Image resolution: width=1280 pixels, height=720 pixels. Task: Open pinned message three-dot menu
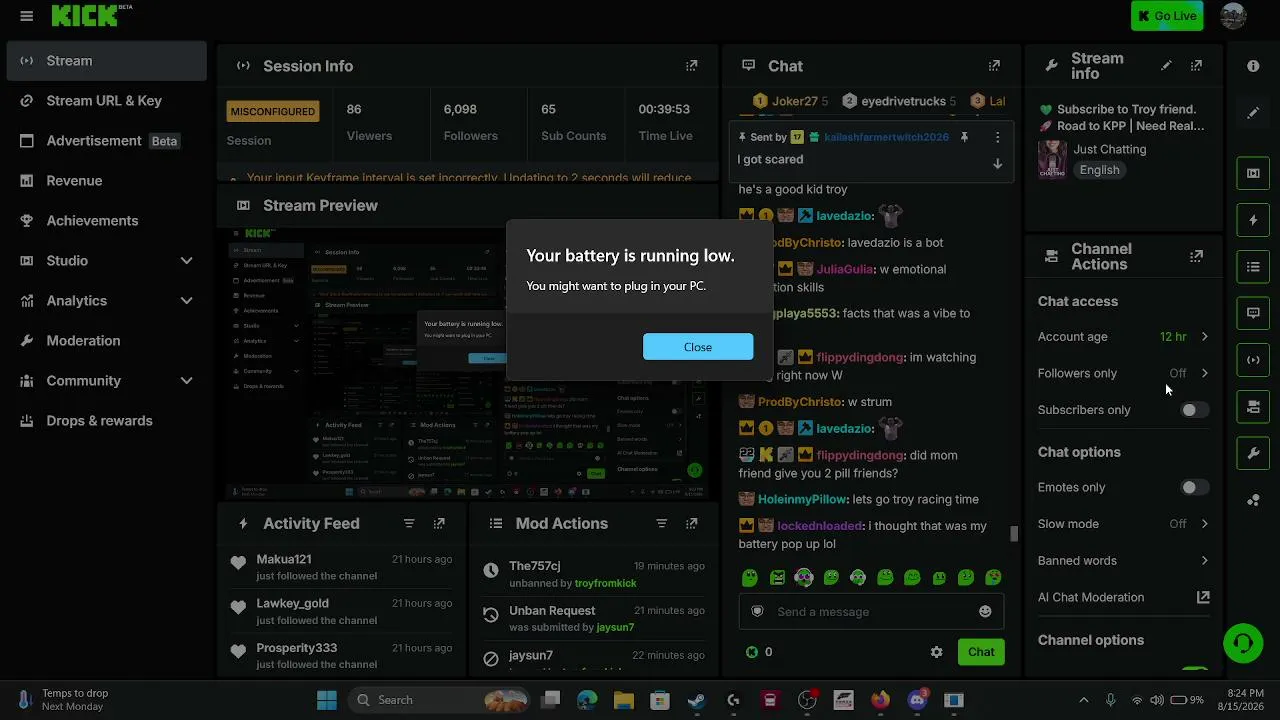tap(997, 137)
